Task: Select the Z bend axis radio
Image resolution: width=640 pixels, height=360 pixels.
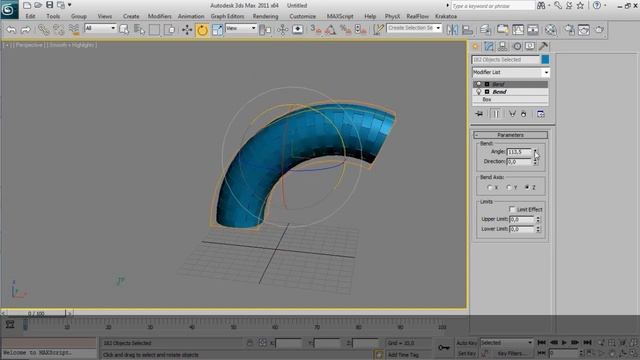Action: tap(527, 187)
